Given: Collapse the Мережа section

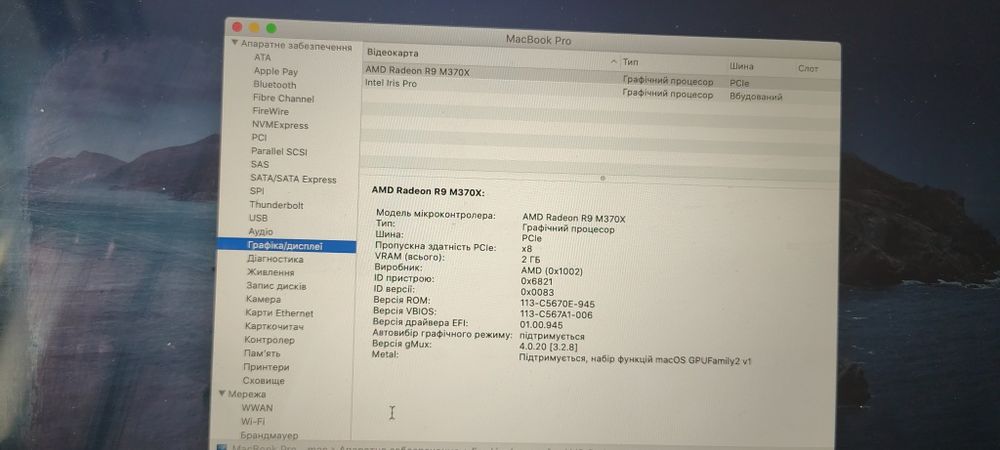Looking at the screenshot, I should click(x=223, y=394).
